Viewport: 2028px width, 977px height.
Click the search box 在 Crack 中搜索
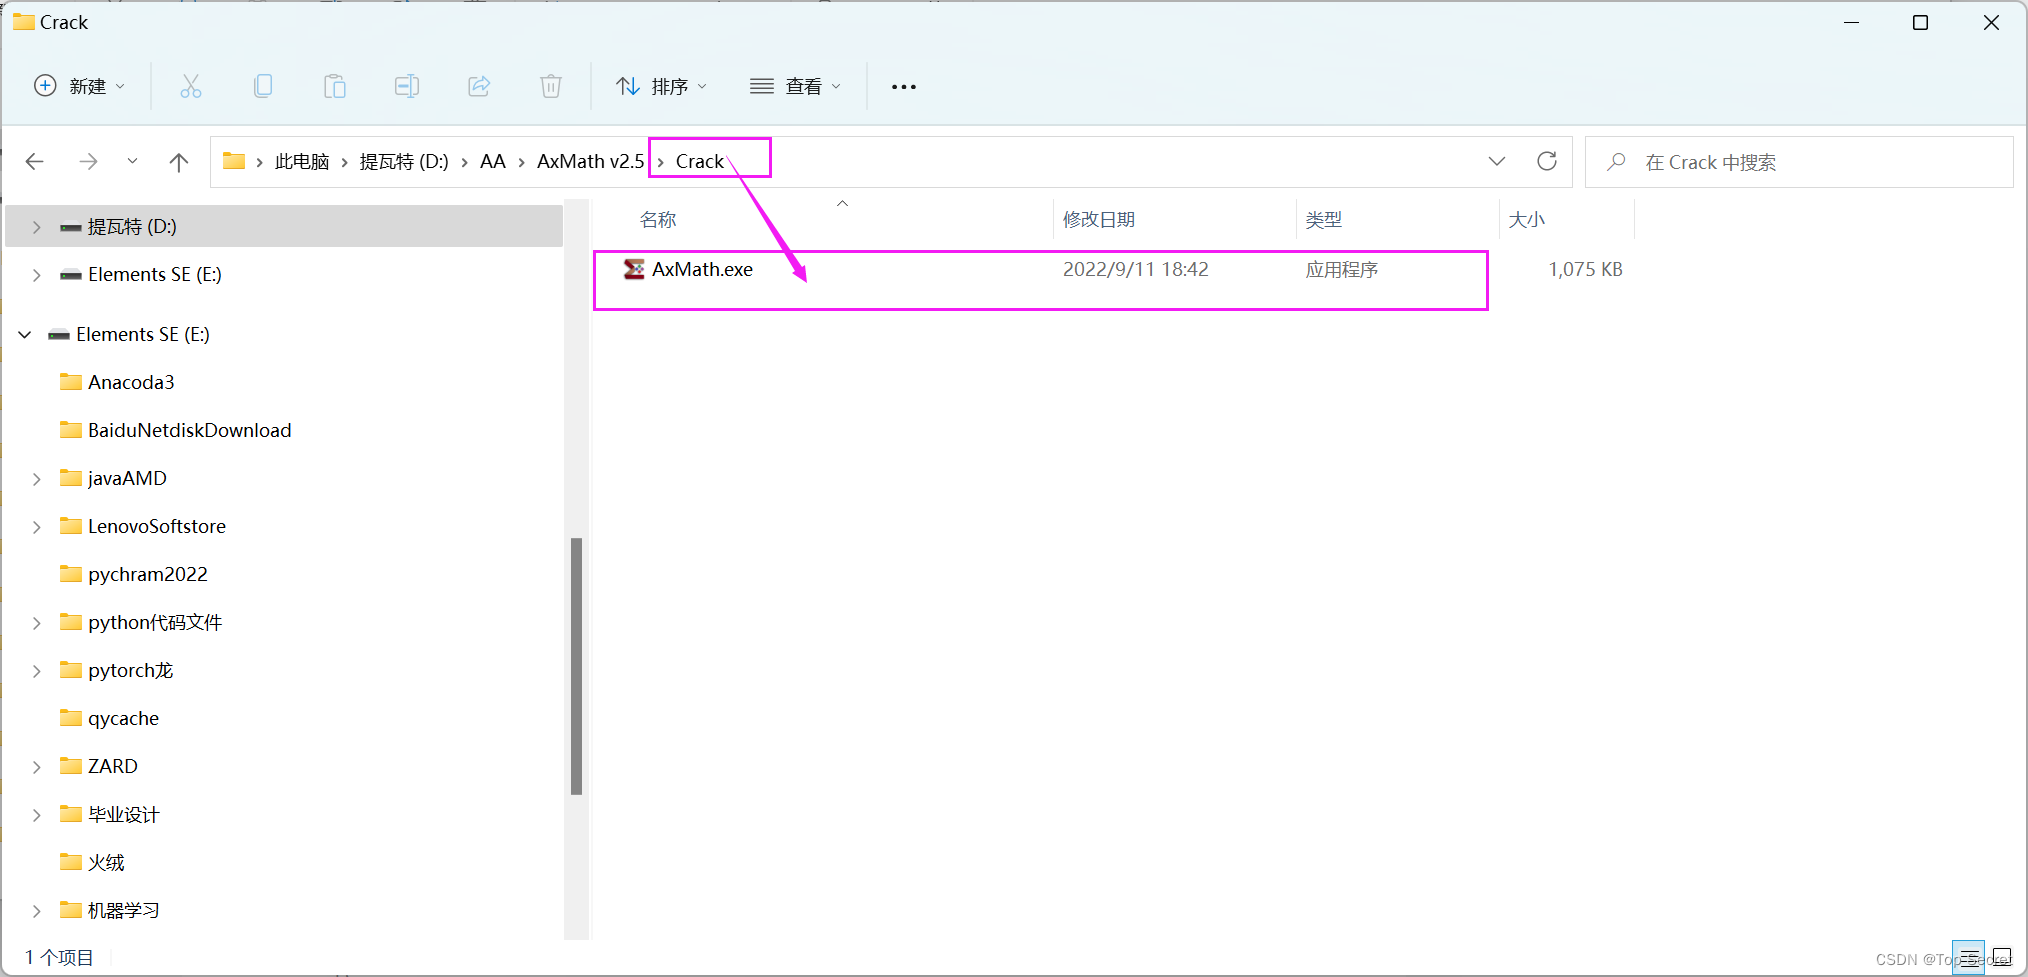(x=1799, y=162)
